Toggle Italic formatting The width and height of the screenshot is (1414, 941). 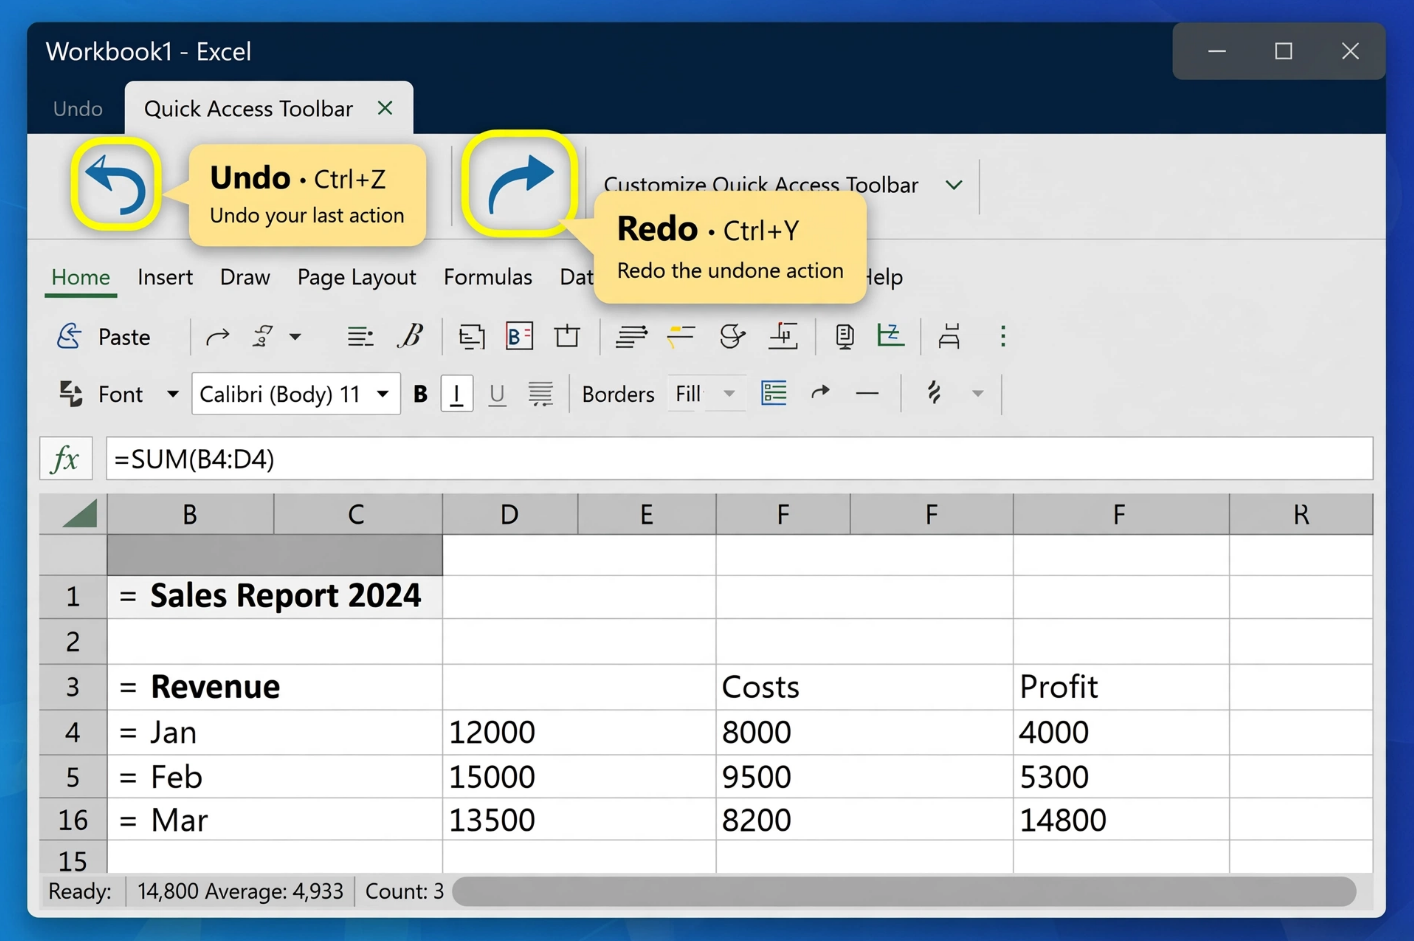pos(457,394)
